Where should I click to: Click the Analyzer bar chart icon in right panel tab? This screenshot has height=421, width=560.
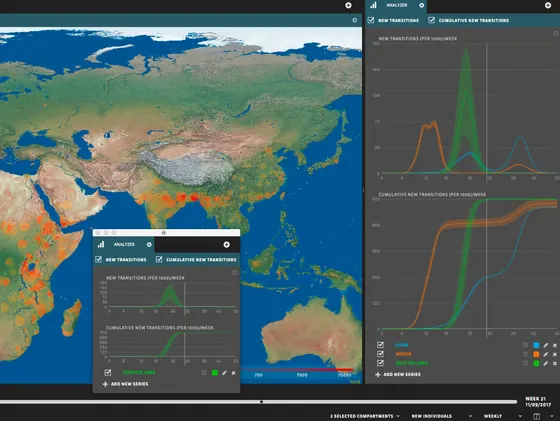[x=373, y=5]
